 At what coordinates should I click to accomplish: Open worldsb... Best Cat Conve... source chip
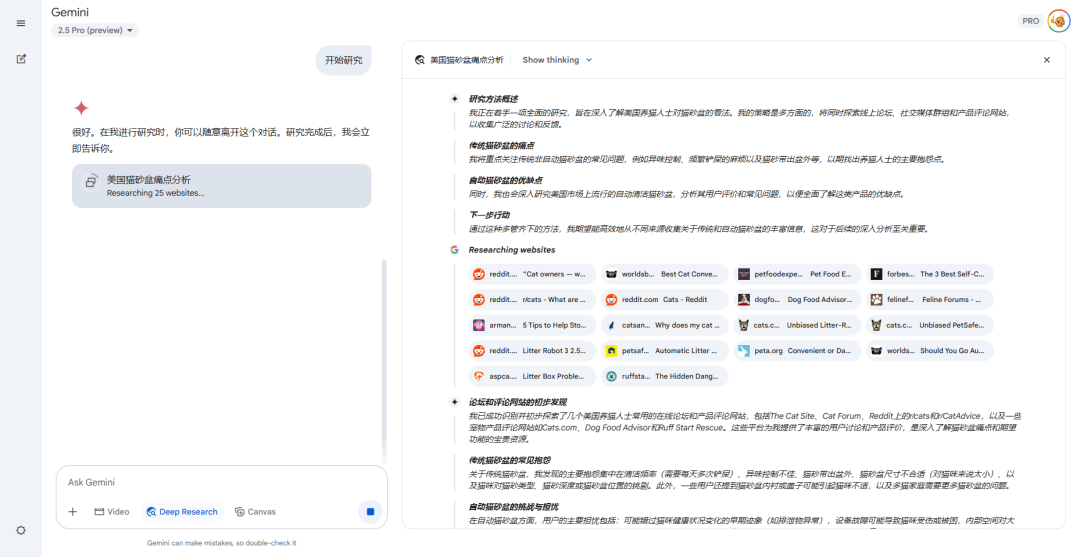coord(665,274)
